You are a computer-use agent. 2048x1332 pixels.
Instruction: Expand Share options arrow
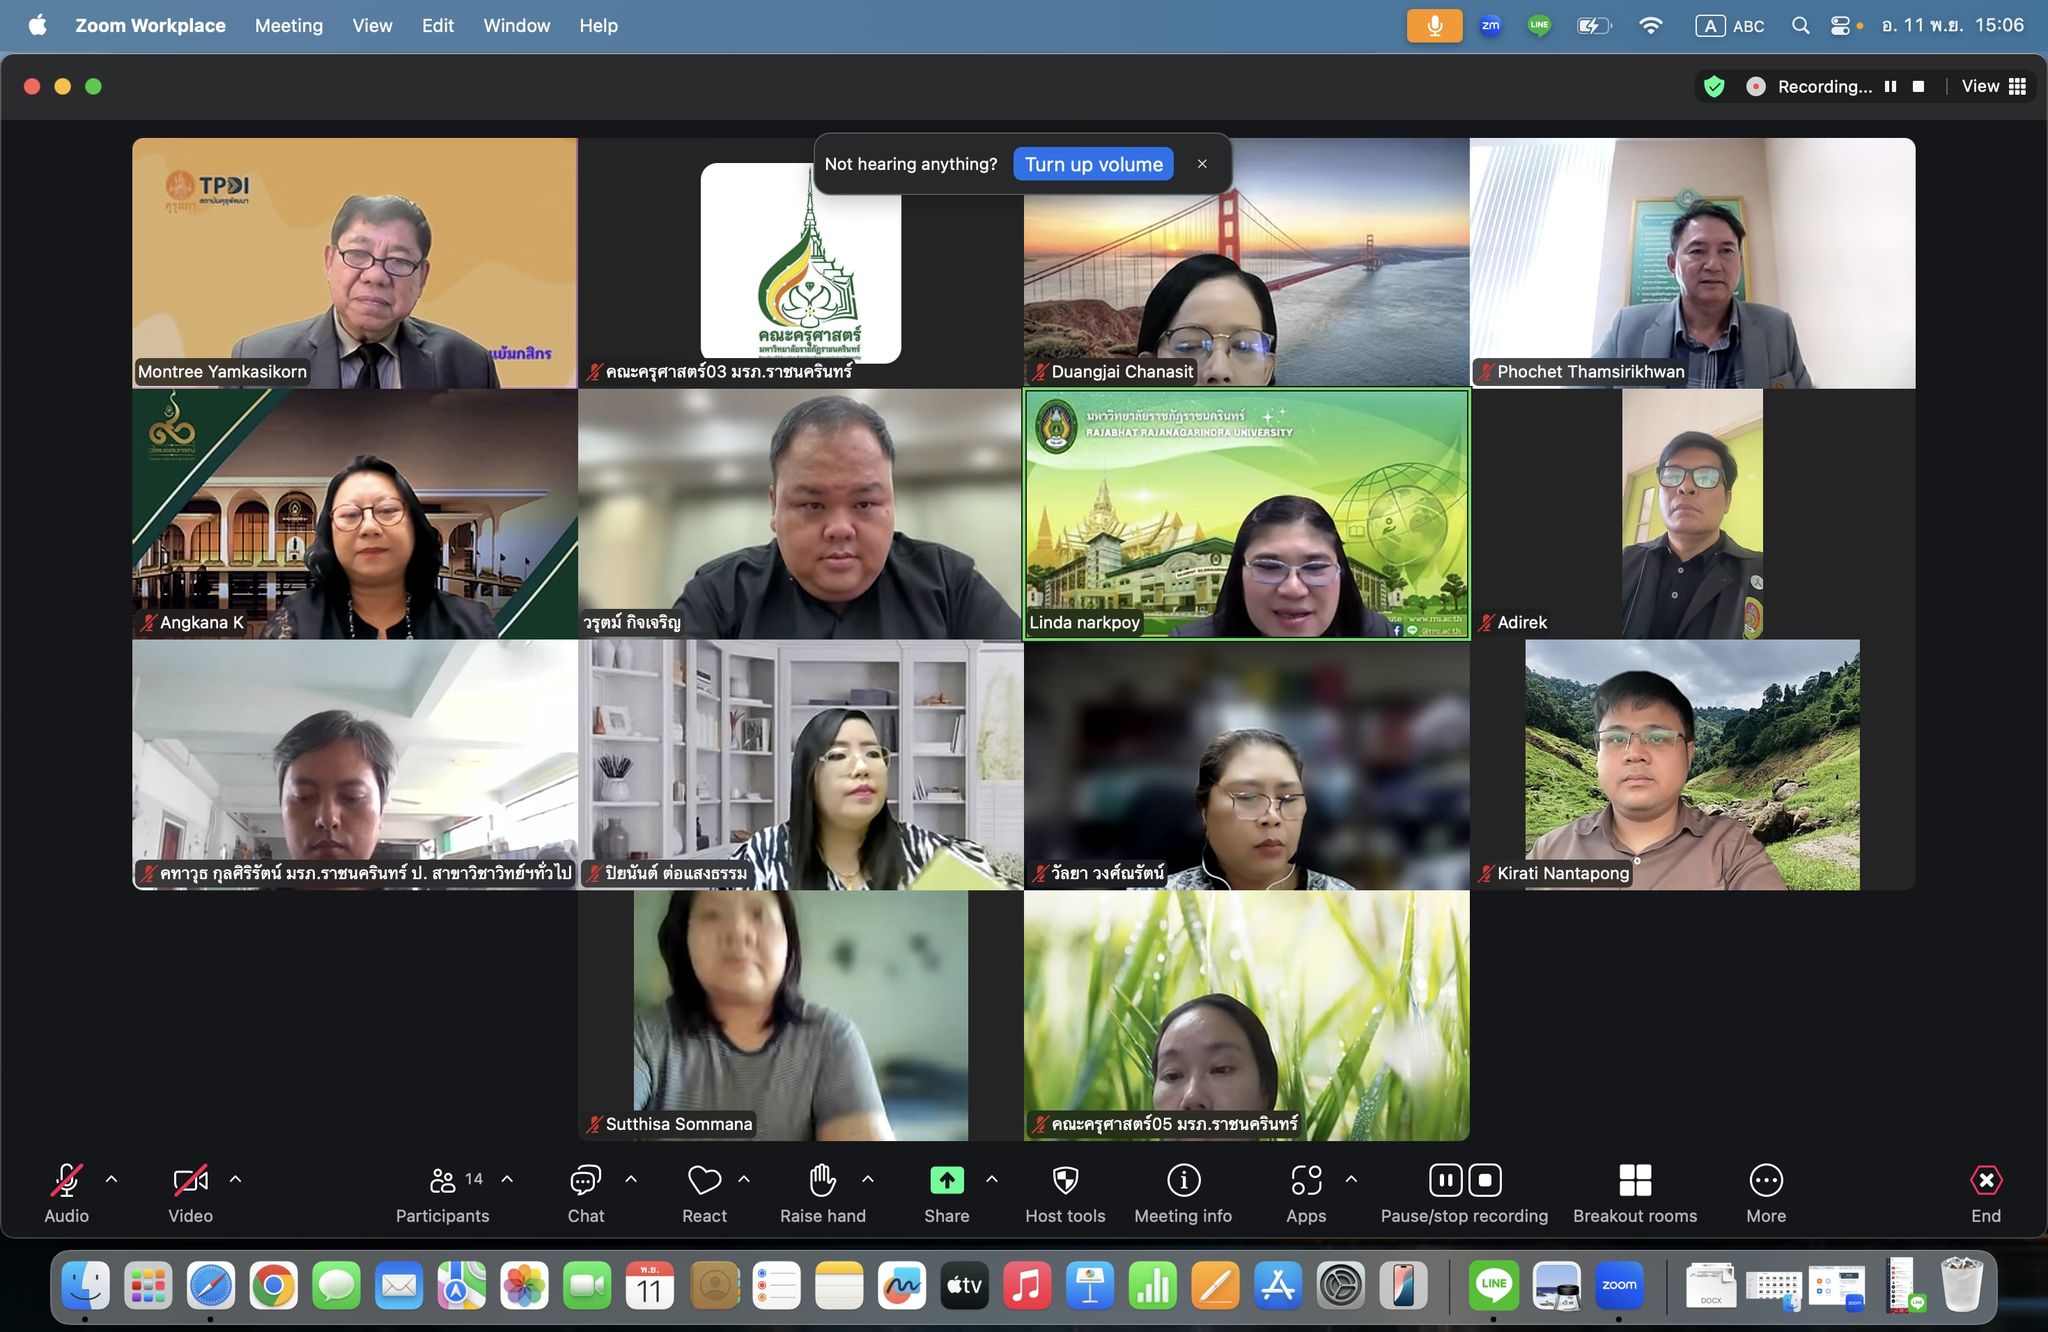992,1180
